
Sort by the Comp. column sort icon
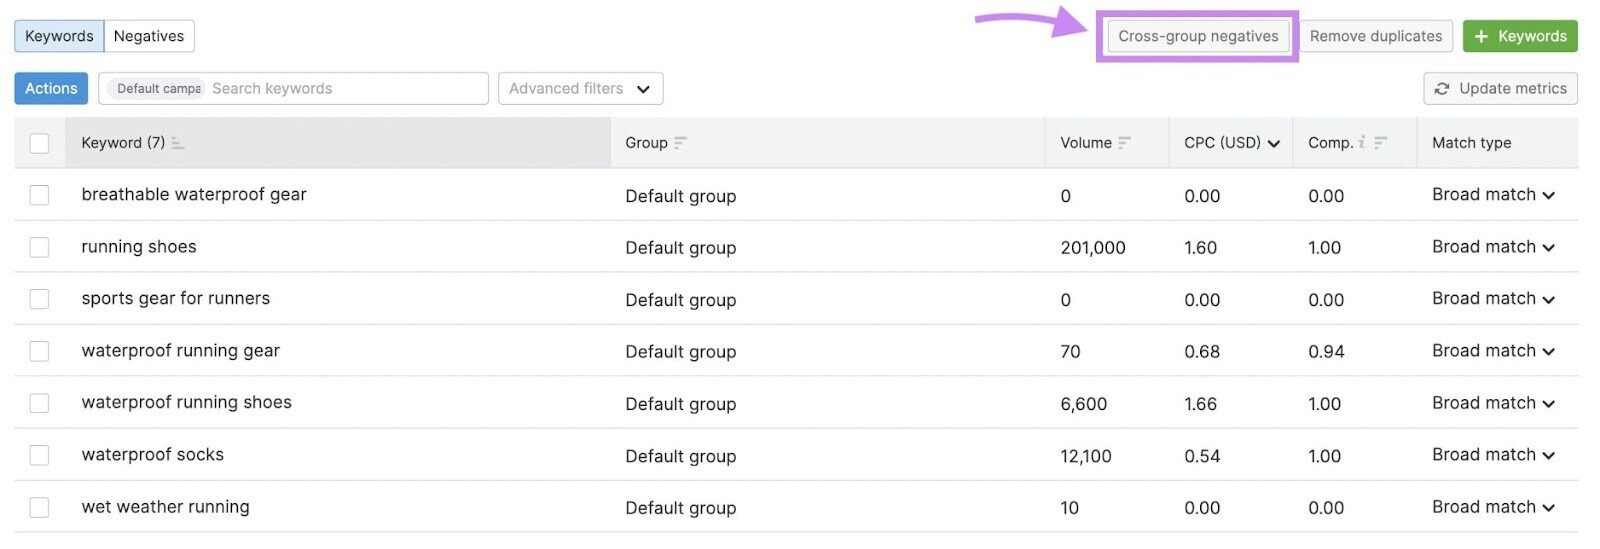coord(1380,143)
